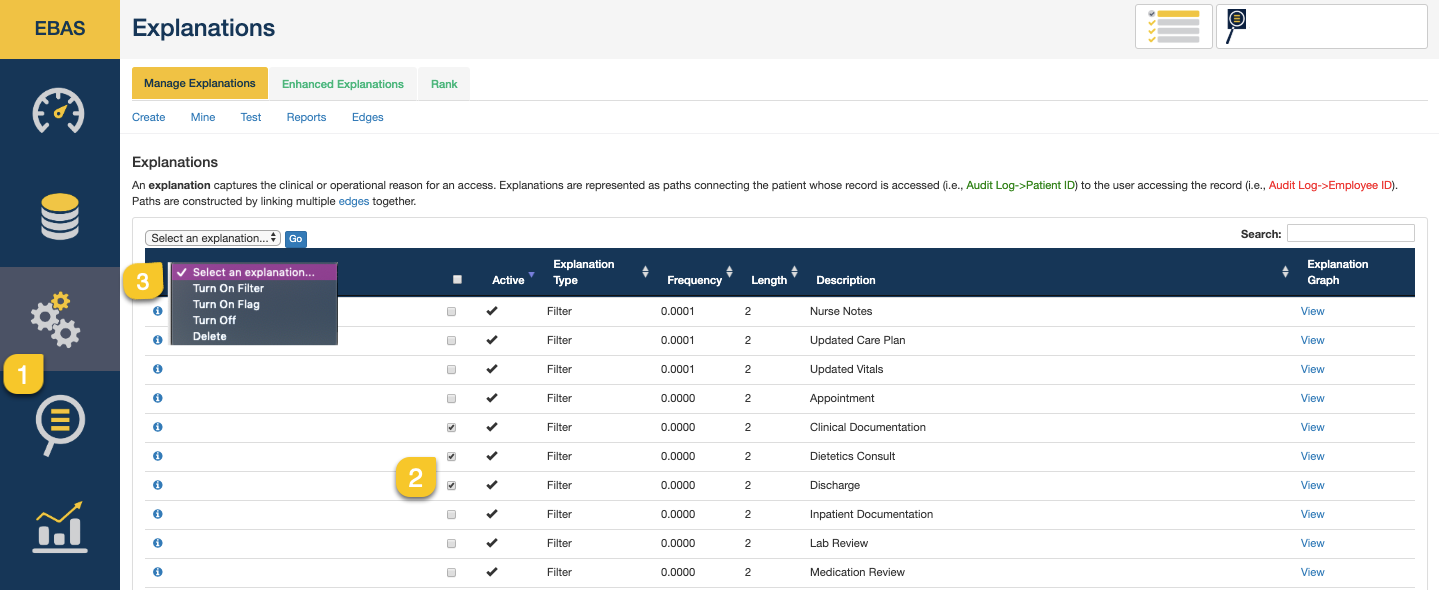The width and height of the screenshot is (1439, 590).
Task: Uncheck the Clinical Documentation checkbox
Action: [451, 428]
